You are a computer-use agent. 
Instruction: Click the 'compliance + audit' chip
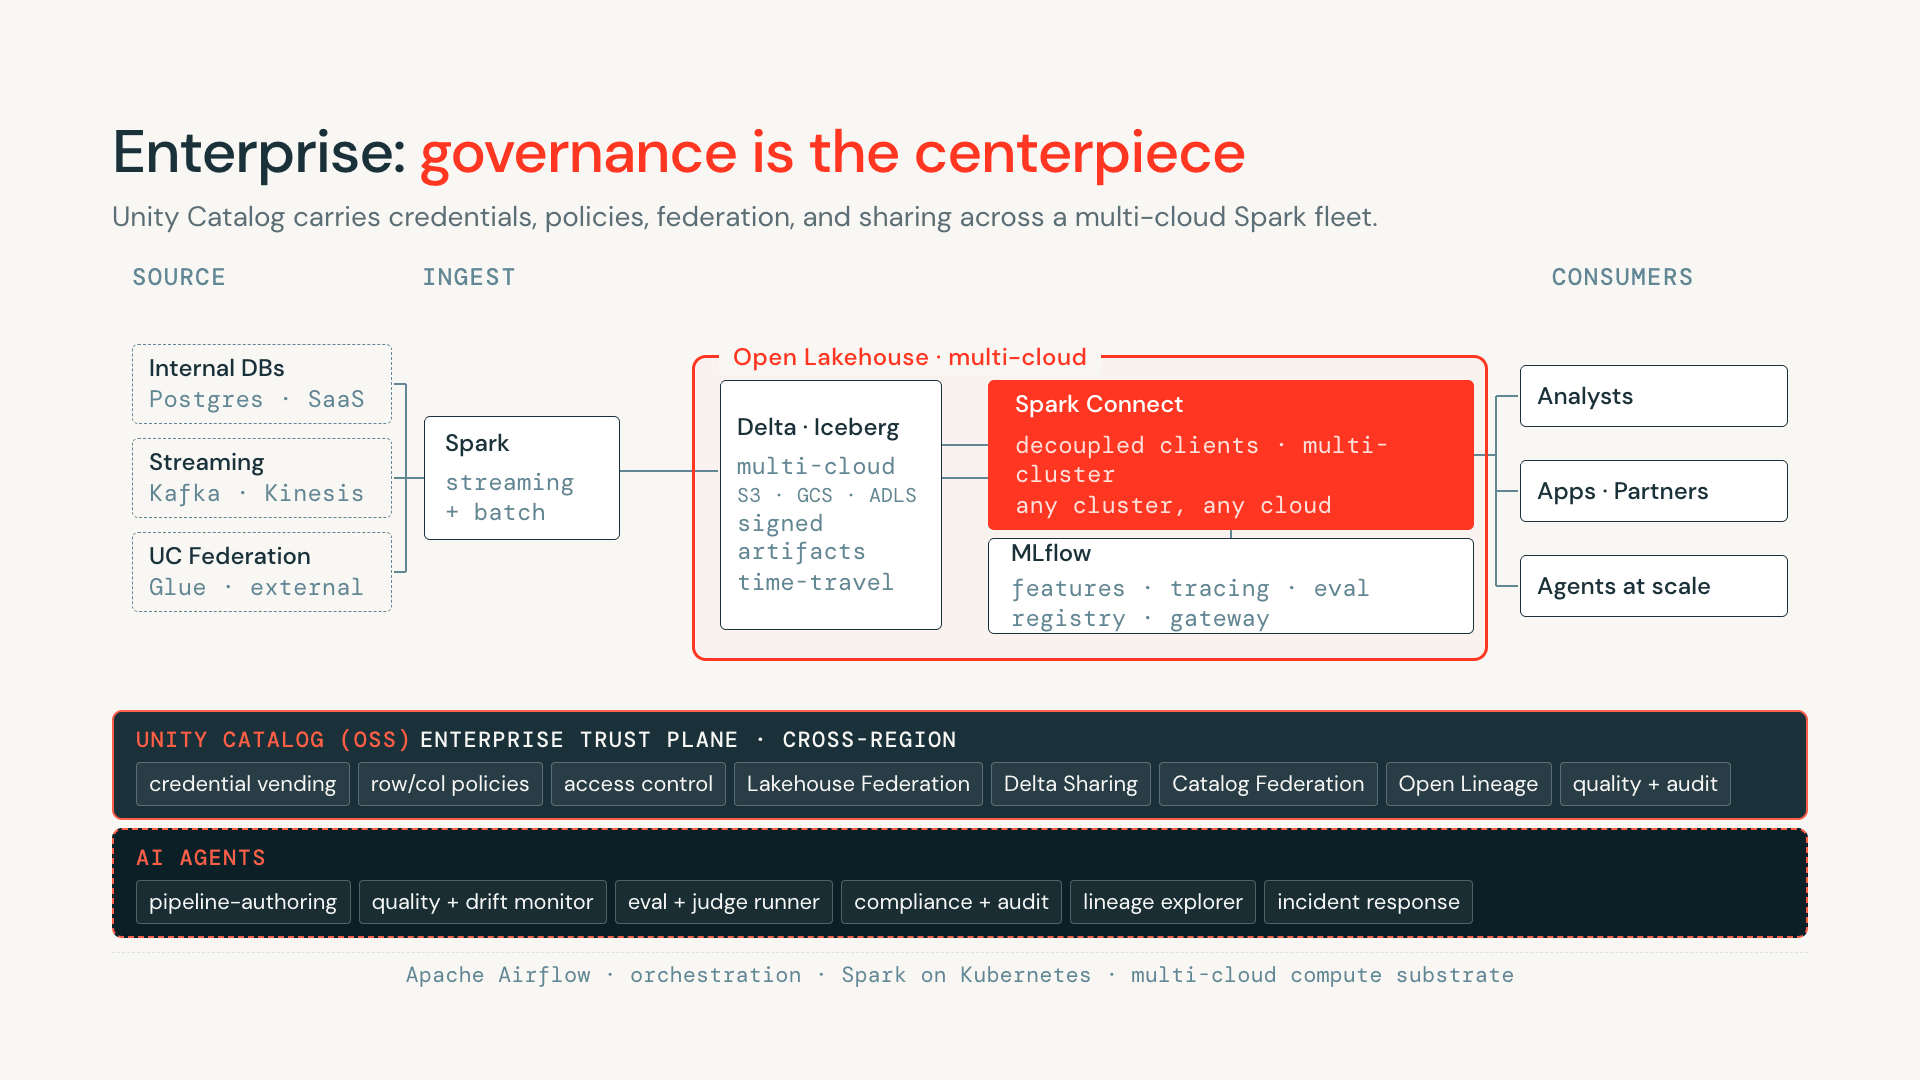(951, 902)
